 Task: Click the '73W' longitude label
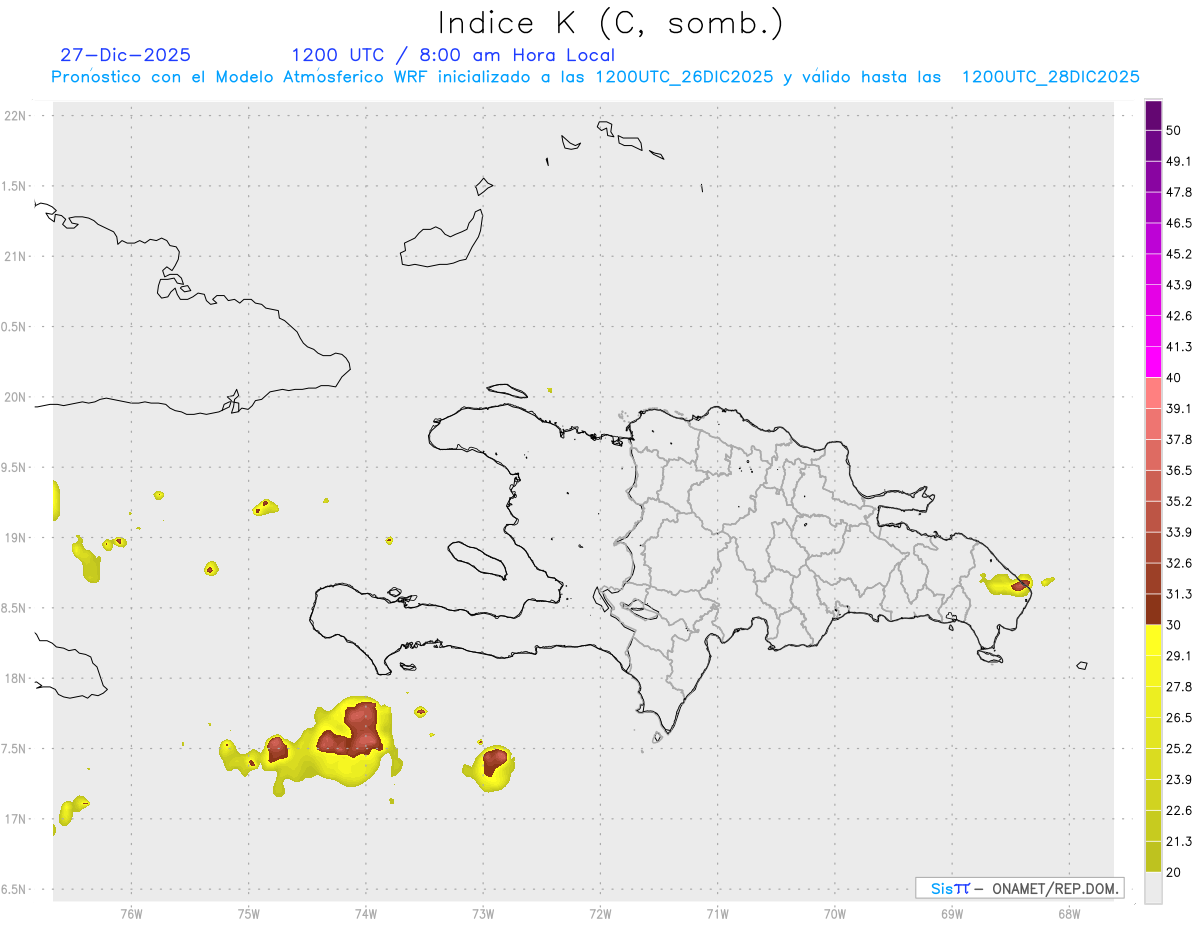(483, 913)
